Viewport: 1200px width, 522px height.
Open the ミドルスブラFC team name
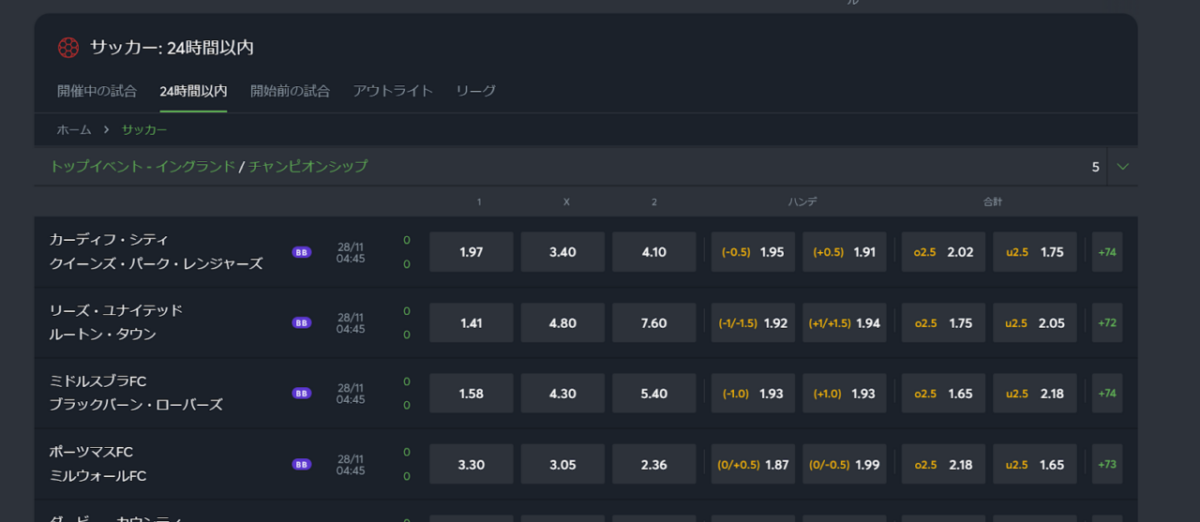(x=98, y=382)
